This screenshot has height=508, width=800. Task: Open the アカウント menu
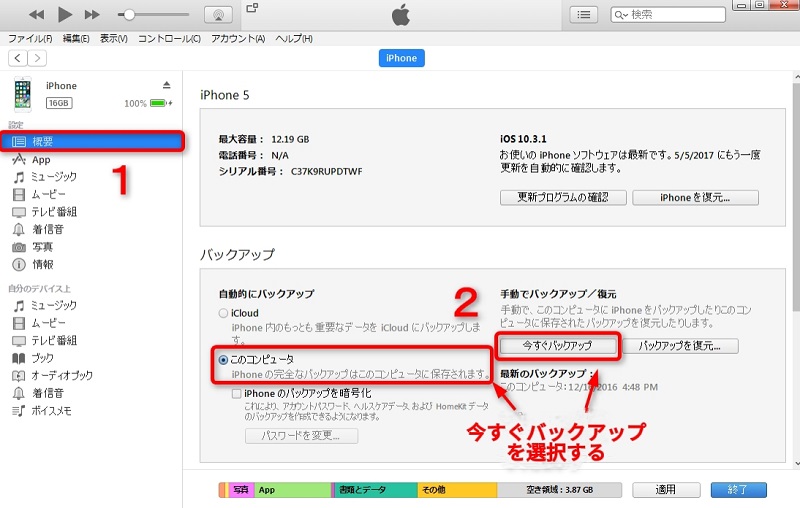pos(238,39)
